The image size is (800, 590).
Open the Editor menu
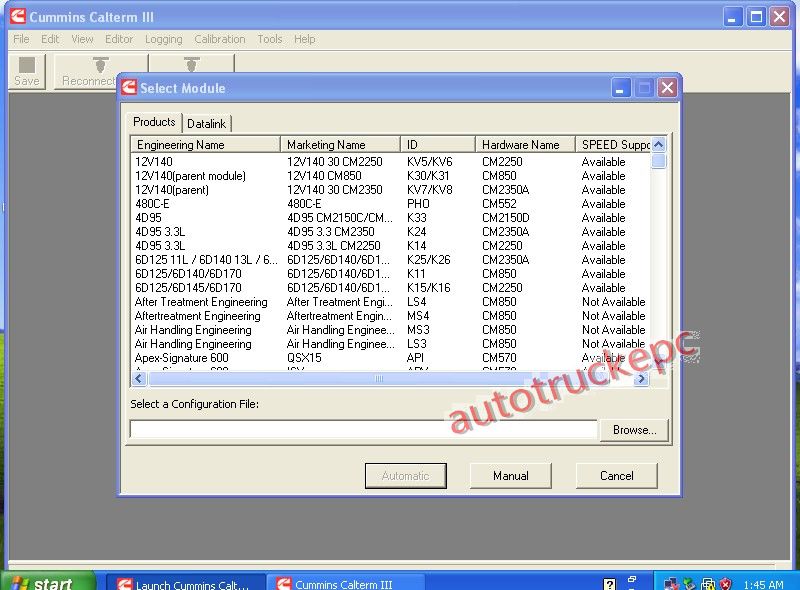119,39
